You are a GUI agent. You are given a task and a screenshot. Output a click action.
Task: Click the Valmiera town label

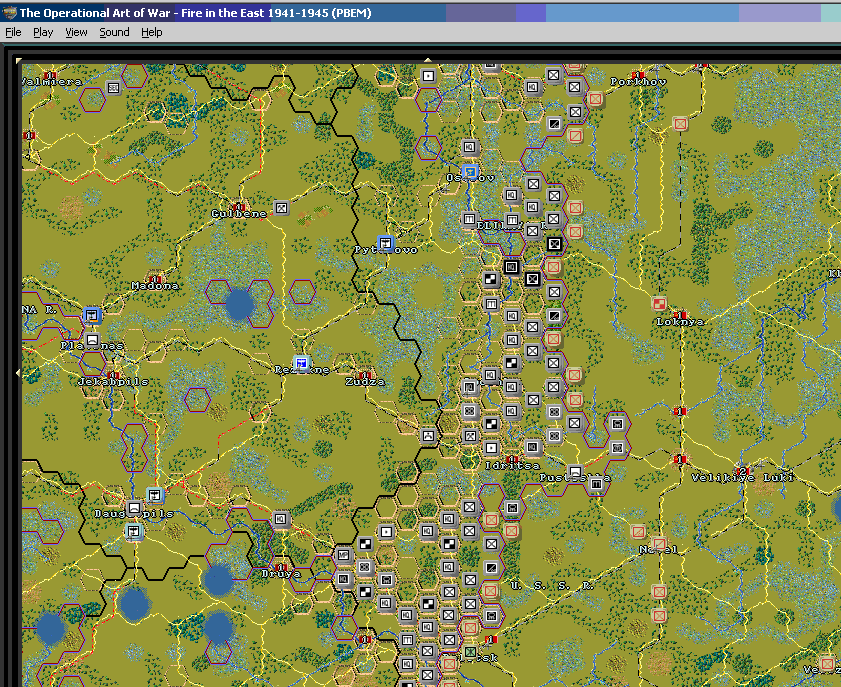(x=53, y=82)
